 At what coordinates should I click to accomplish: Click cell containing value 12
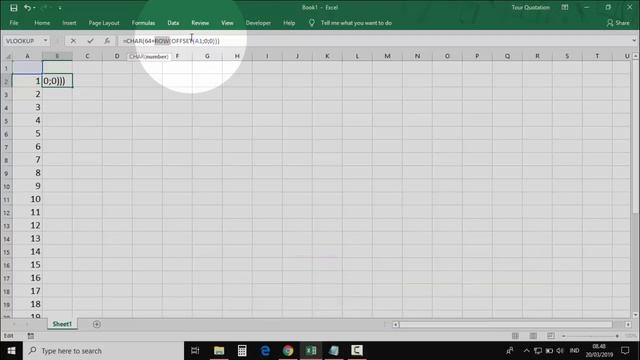point(27,225)
